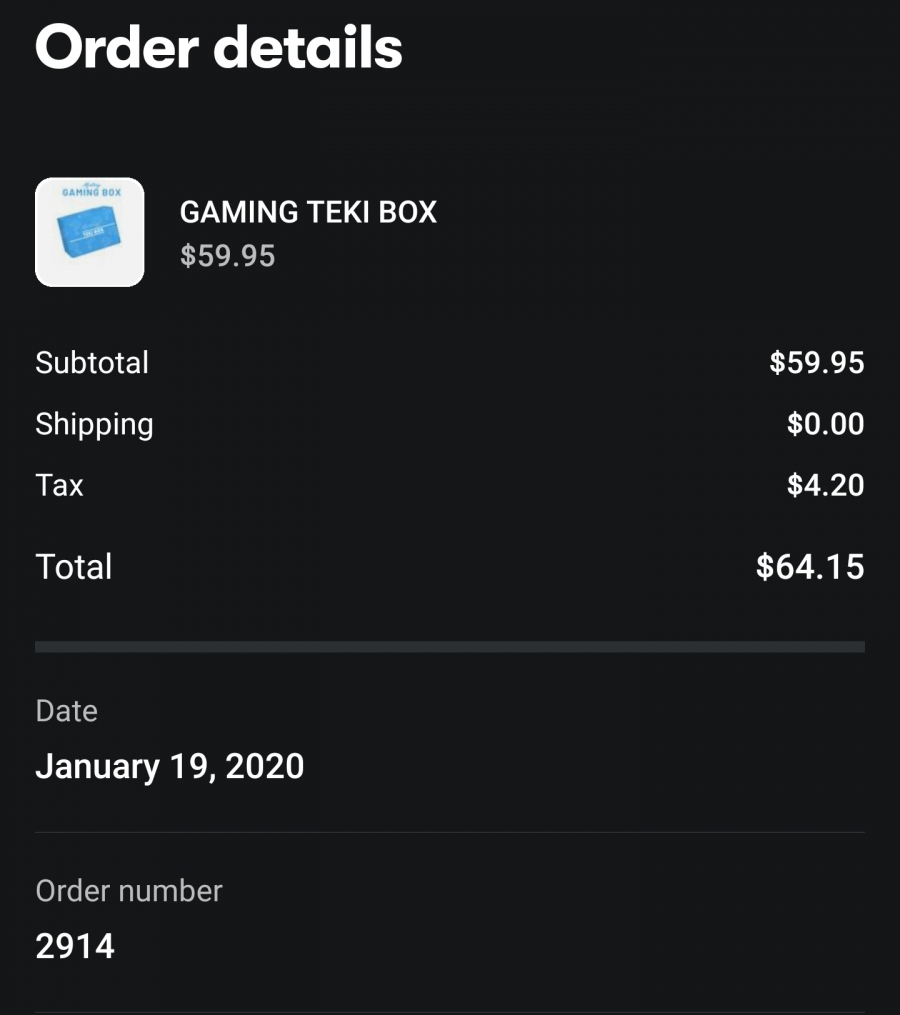Image resolution: width=900 pixels, height=1015 pixels.
Task: Select the Tax label
Action: point(60,485)
